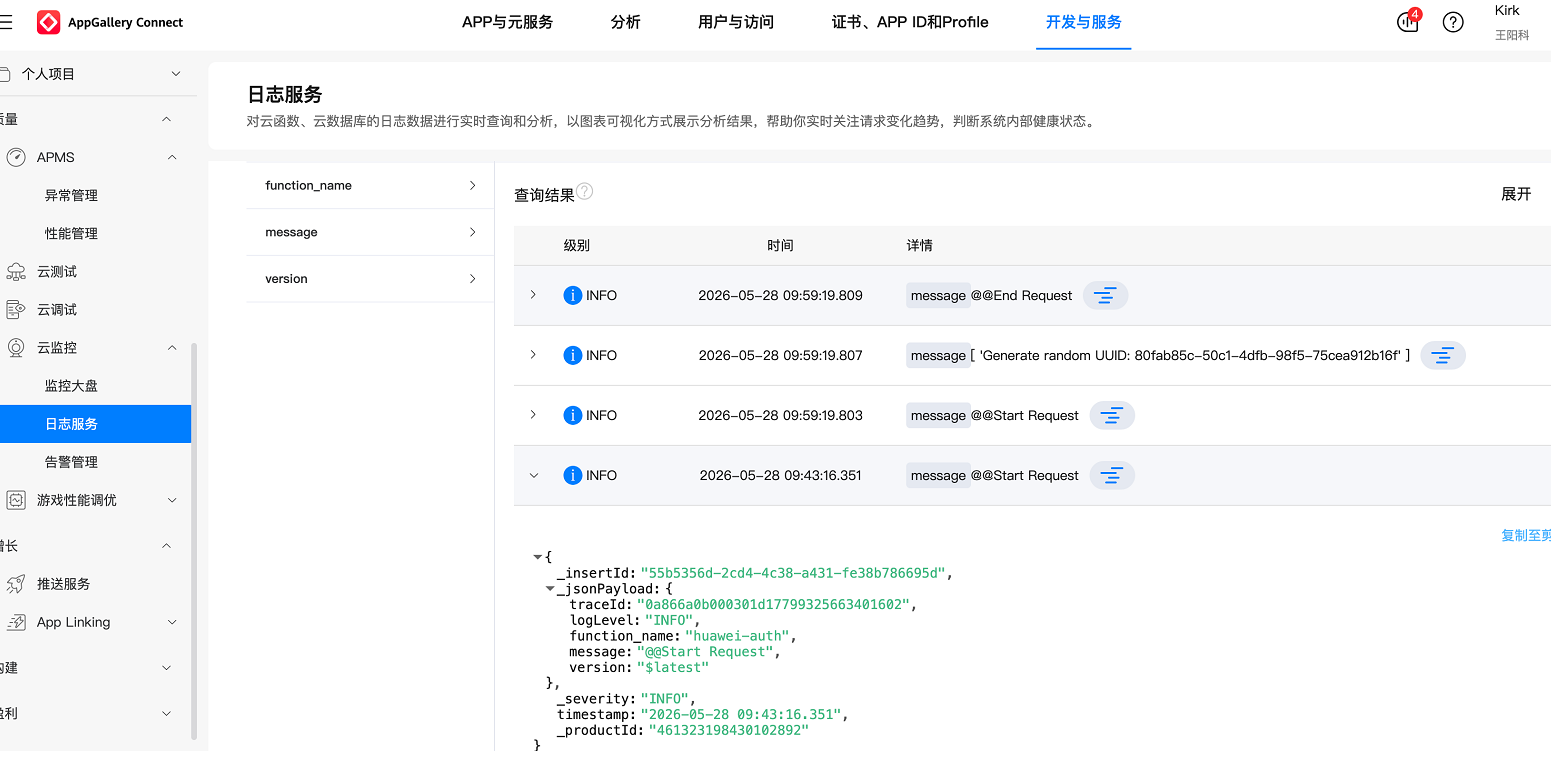Click the 推送服务 rocket icon

(16, 584)
